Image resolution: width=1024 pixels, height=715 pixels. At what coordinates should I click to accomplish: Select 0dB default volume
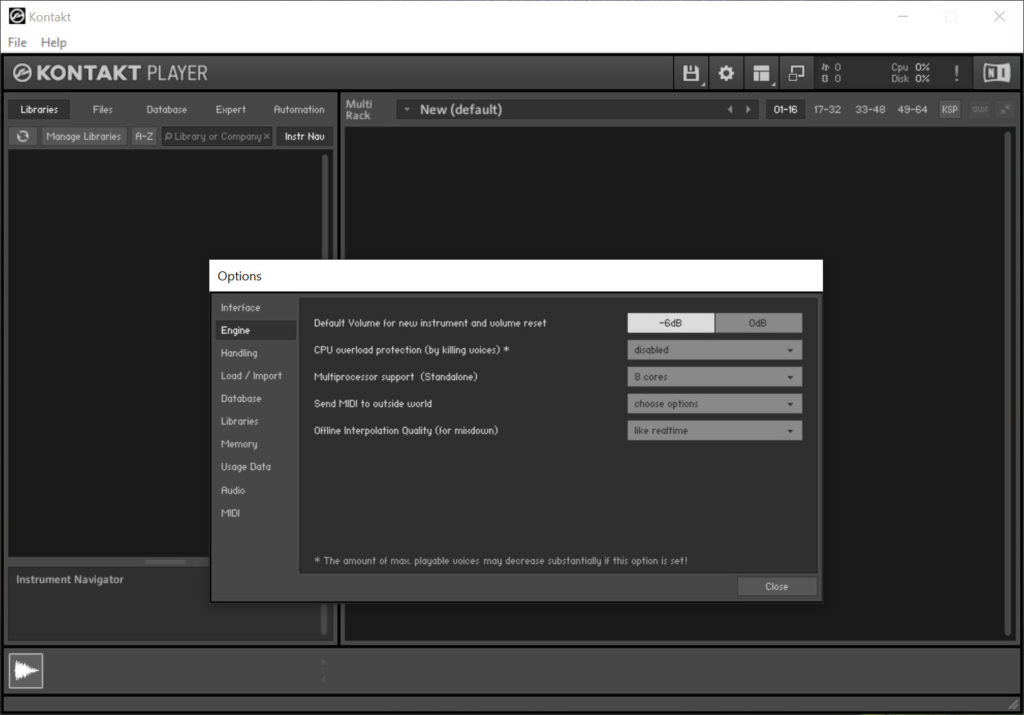tap(758, 323)
